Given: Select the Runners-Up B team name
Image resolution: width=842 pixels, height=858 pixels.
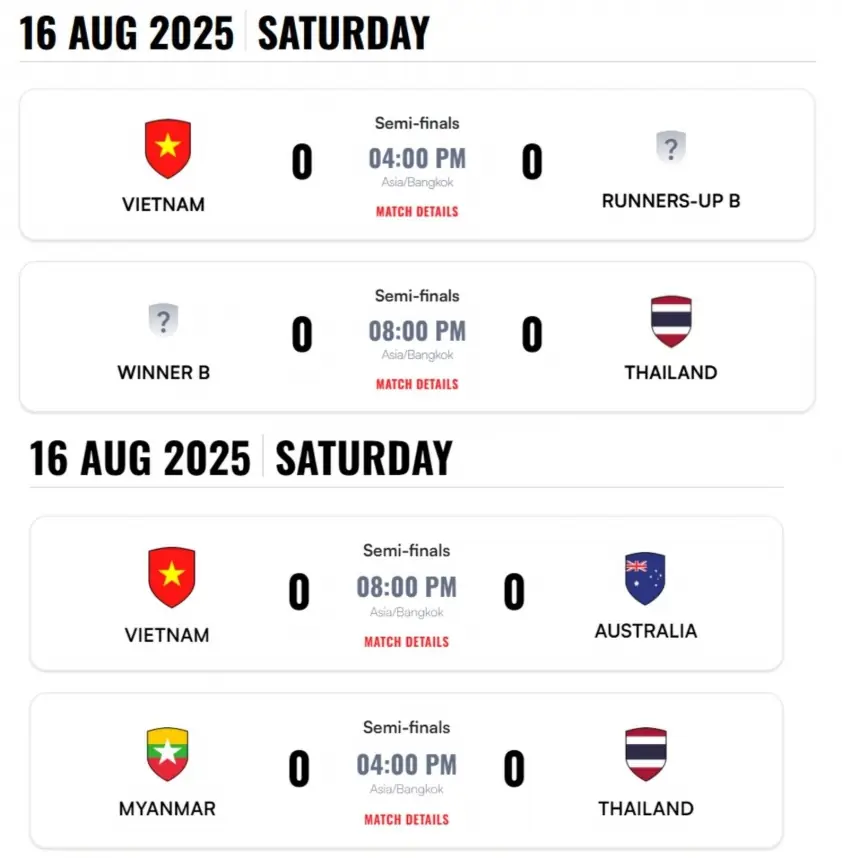Looking at the screenshot, I should pos(671,201).
